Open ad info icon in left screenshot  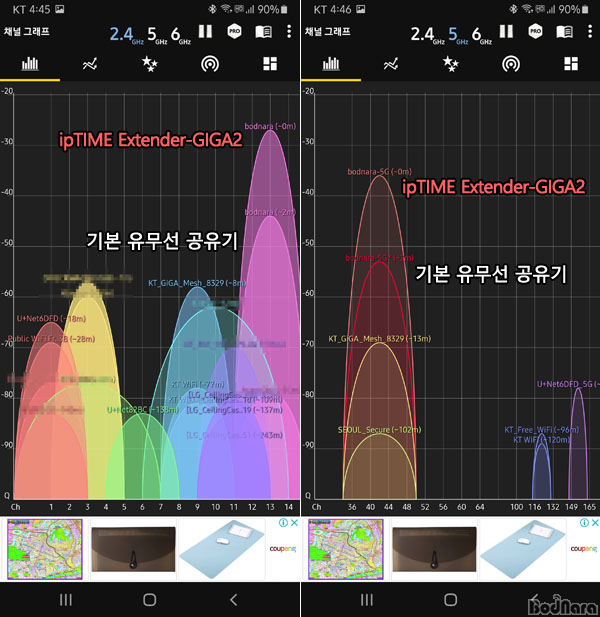coord(283,523)
